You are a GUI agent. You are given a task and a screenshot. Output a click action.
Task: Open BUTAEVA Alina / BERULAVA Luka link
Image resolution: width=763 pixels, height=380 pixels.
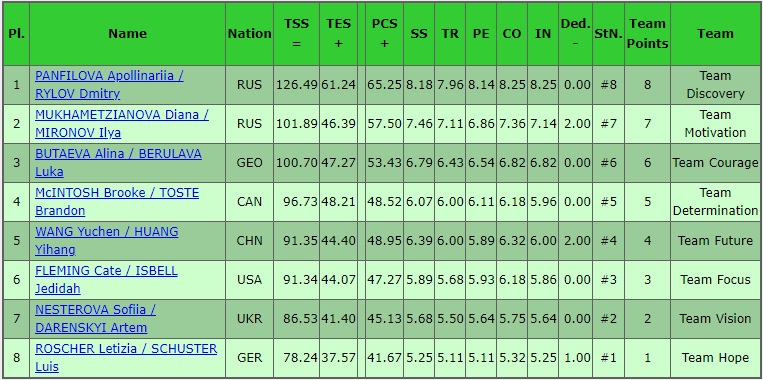point(118,163)
